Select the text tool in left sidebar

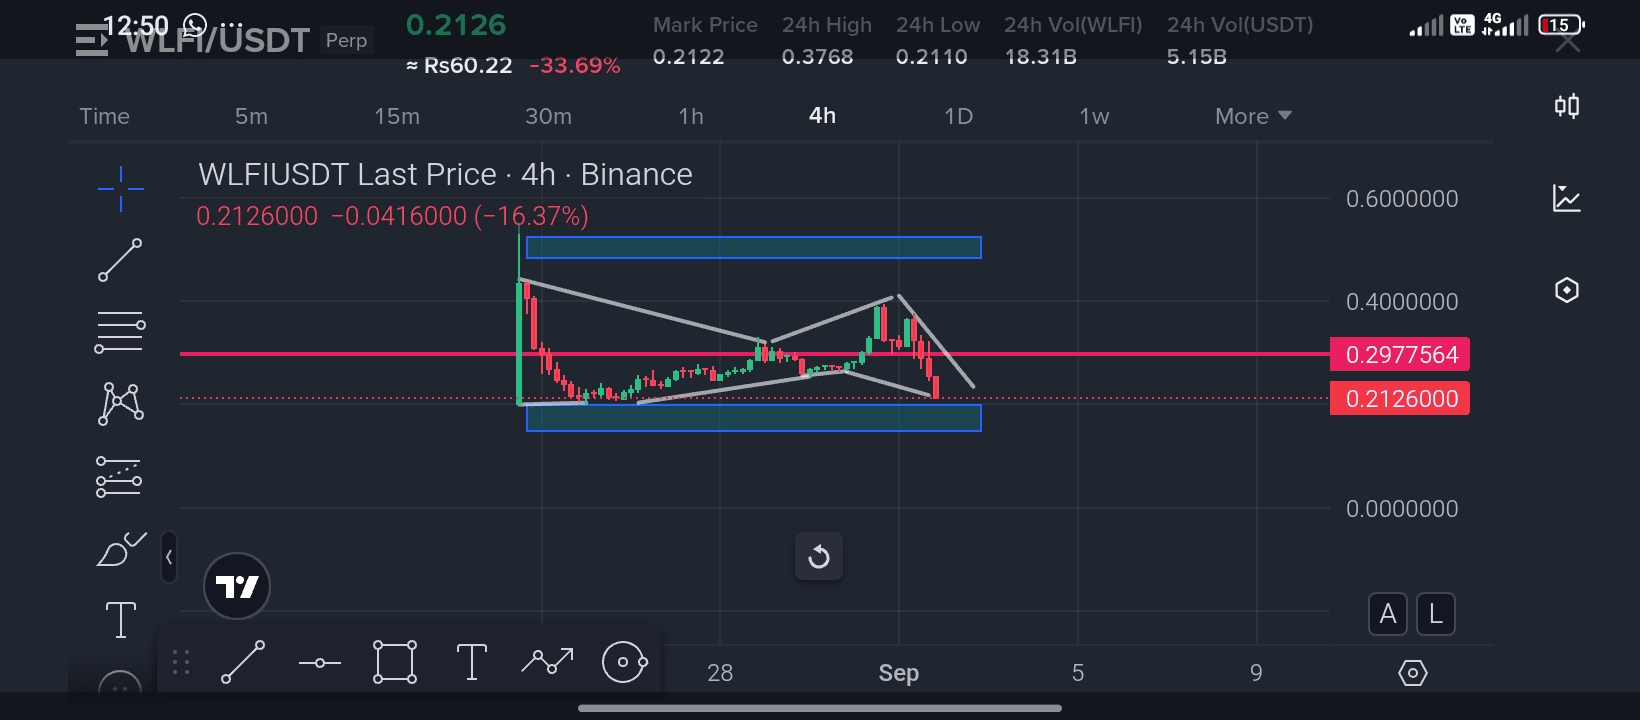click(121, 620)
